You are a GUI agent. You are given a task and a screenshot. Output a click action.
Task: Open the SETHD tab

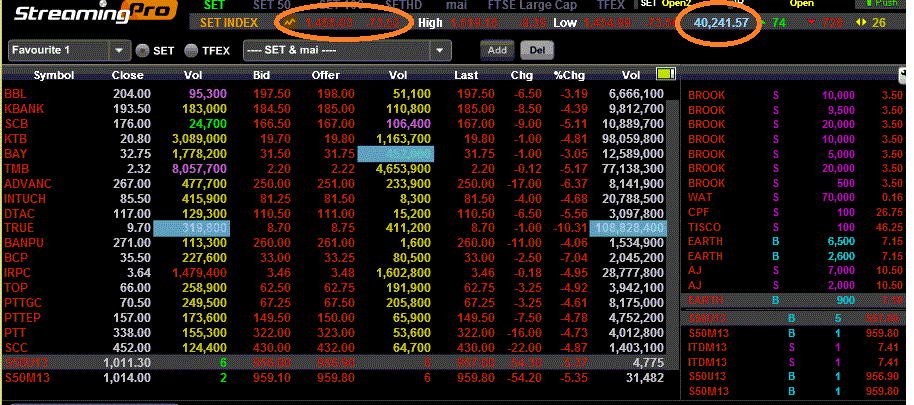403,5
